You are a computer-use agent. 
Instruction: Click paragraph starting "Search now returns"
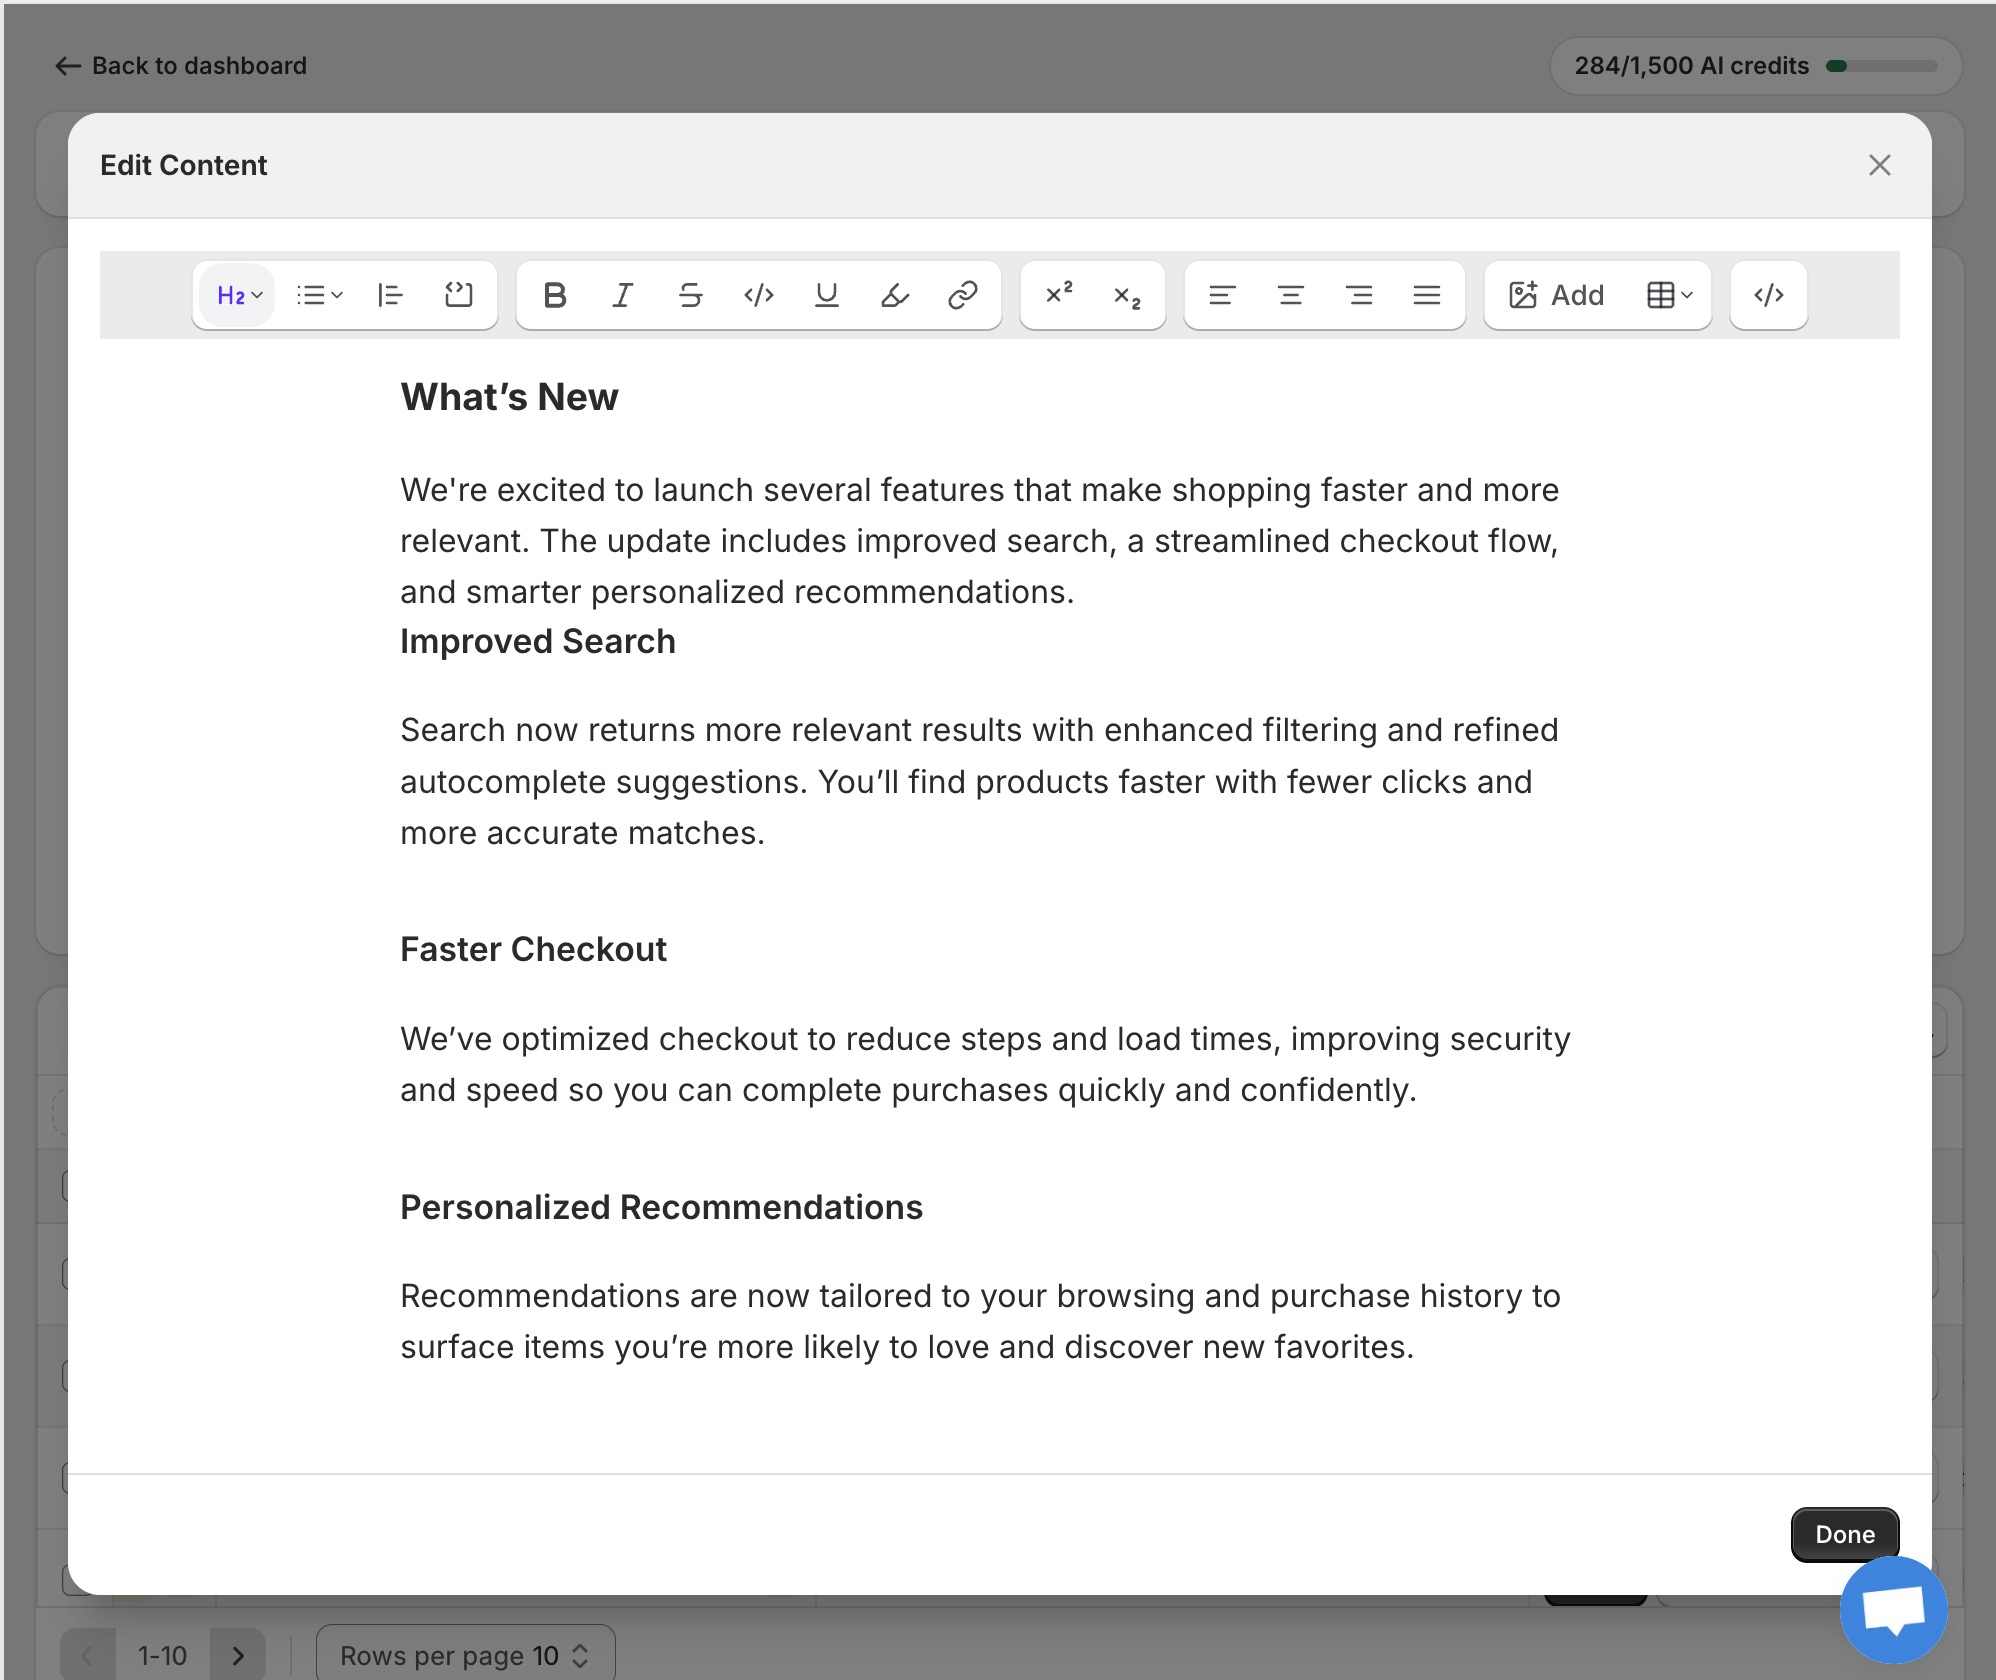click(980, 781)
